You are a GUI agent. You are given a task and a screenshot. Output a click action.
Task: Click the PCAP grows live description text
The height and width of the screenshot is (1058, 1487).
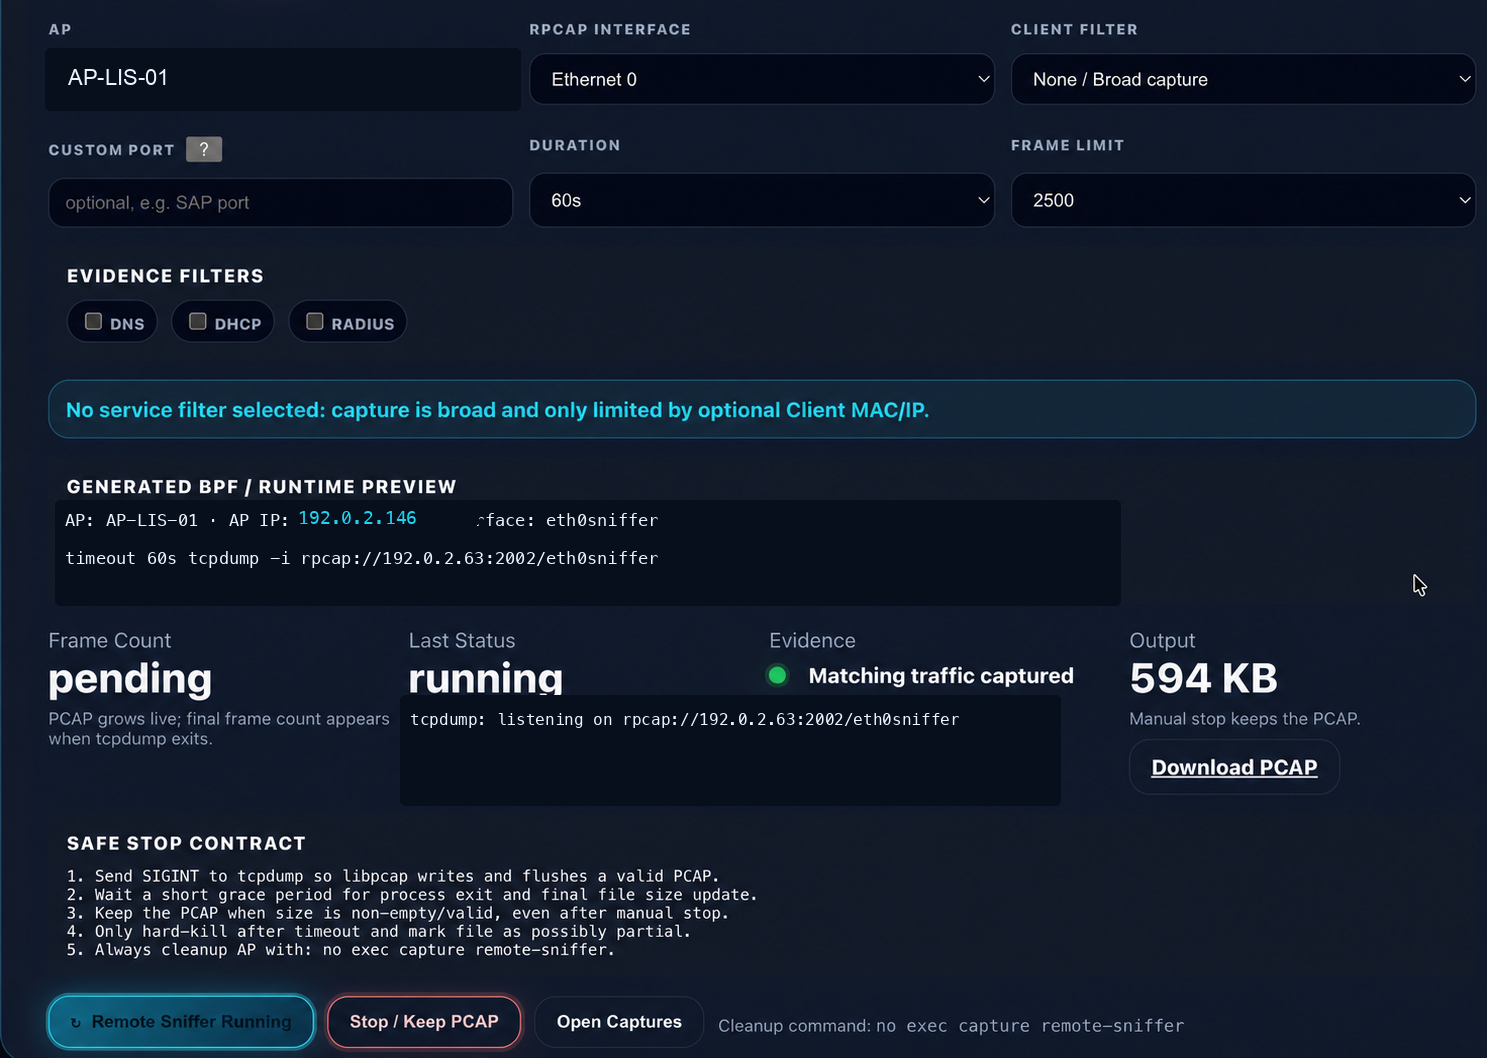pyautogui.click(x=219, y=729)
